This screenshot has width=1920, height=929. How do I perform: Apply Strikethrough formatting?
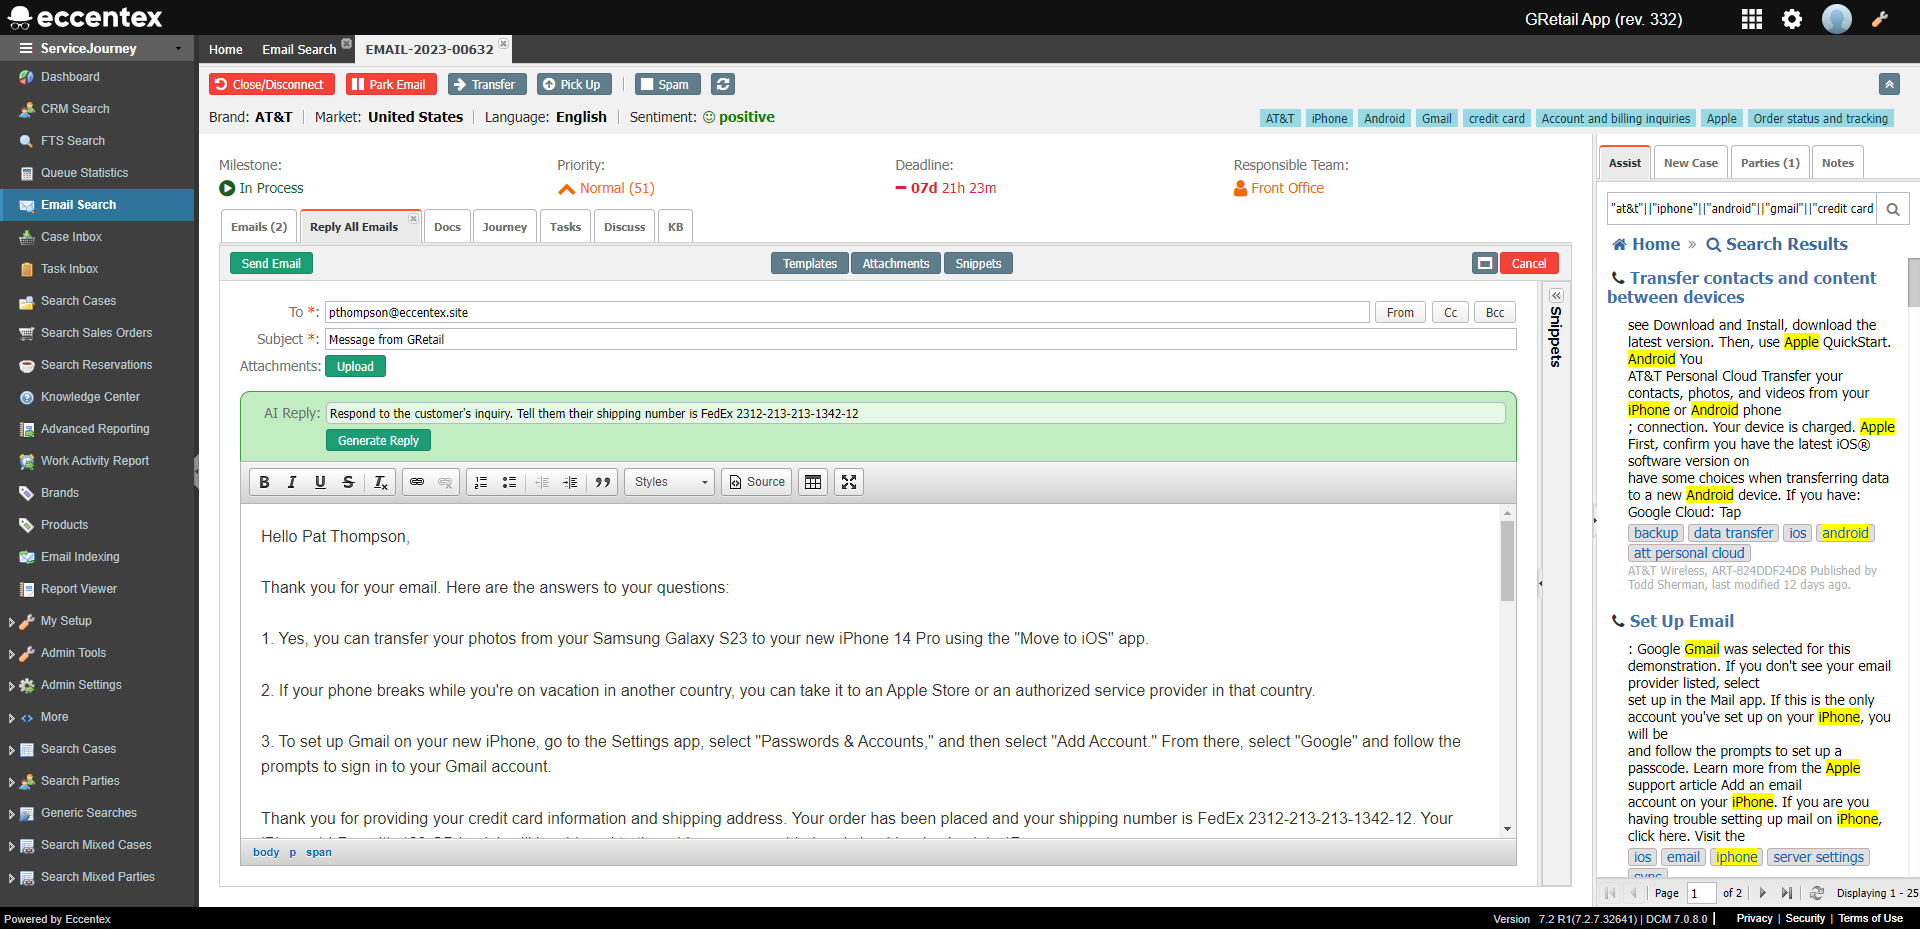point(348,482)
